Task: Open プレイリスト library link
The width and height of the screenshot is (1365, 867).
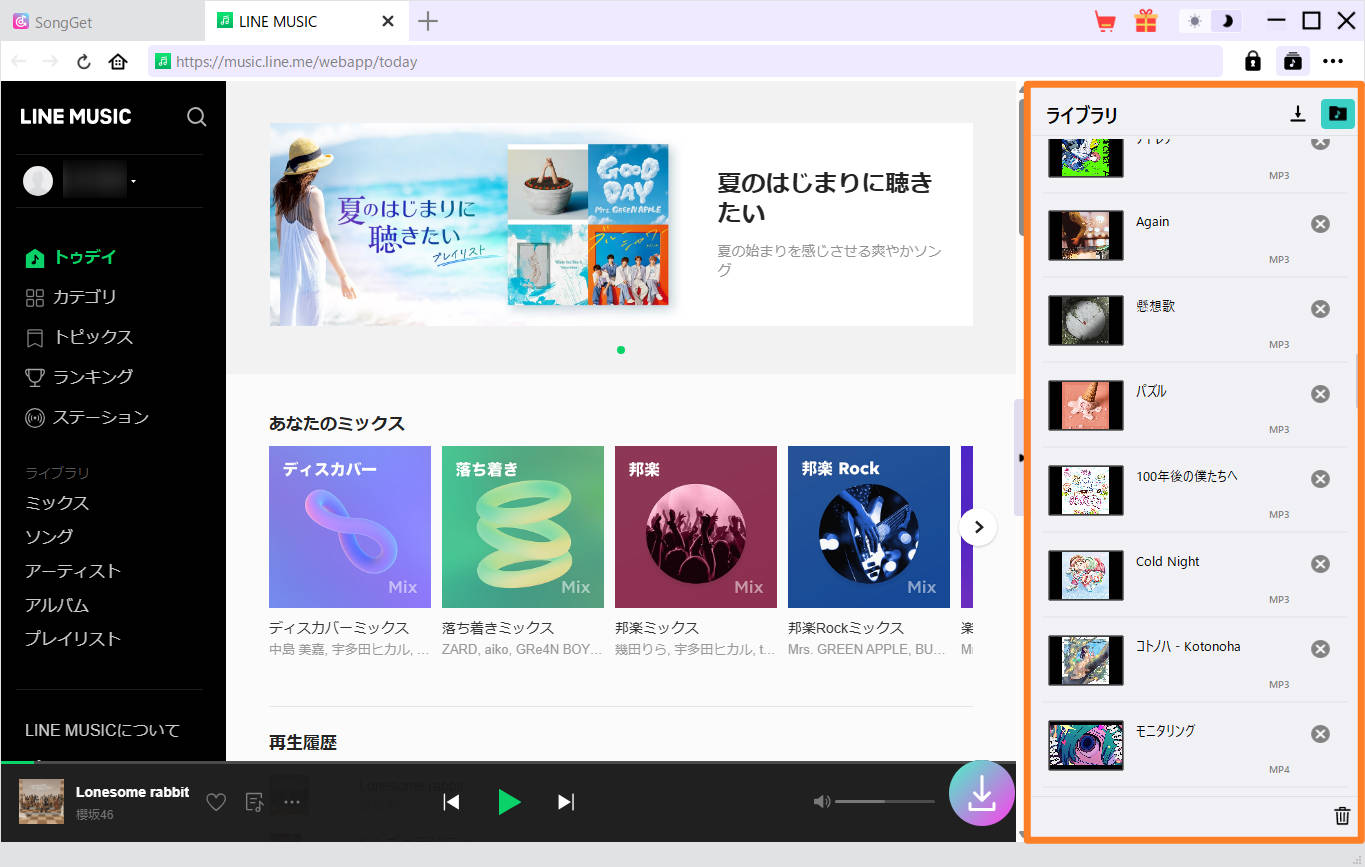Action: click(x=73, y=639)
